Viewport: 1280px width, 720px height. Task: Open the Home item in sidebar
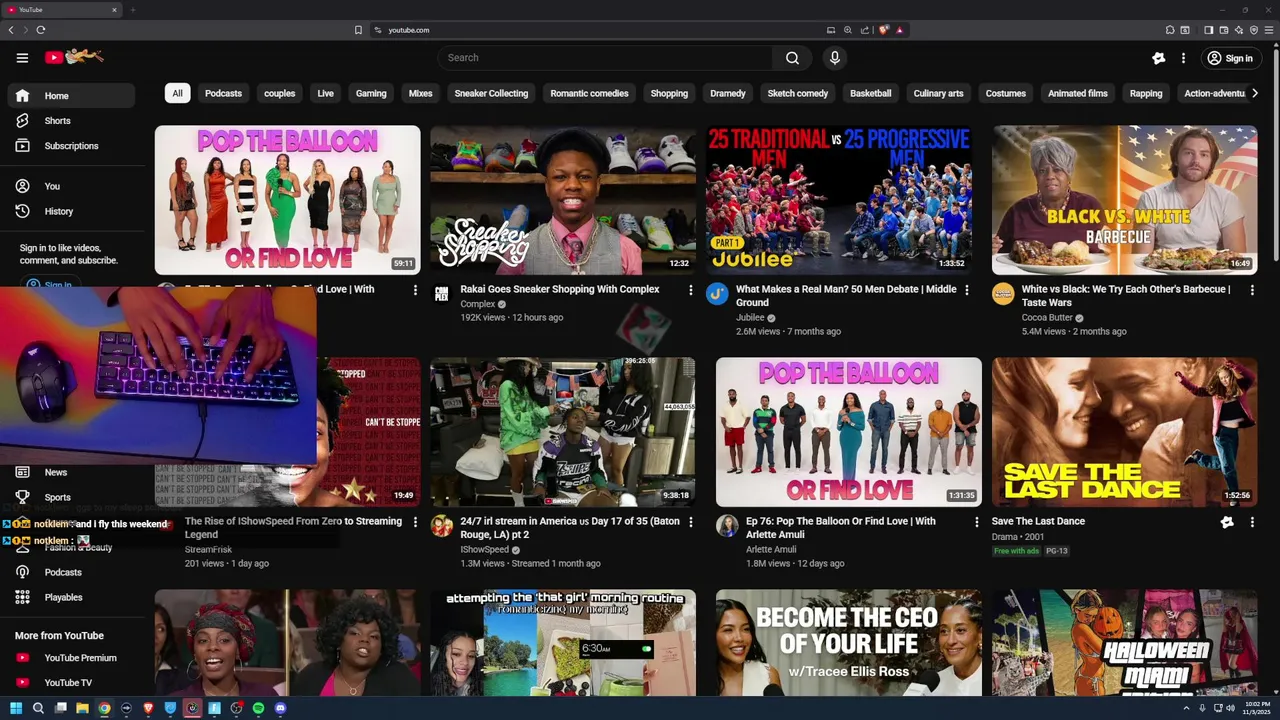click(x=70, y=96)
